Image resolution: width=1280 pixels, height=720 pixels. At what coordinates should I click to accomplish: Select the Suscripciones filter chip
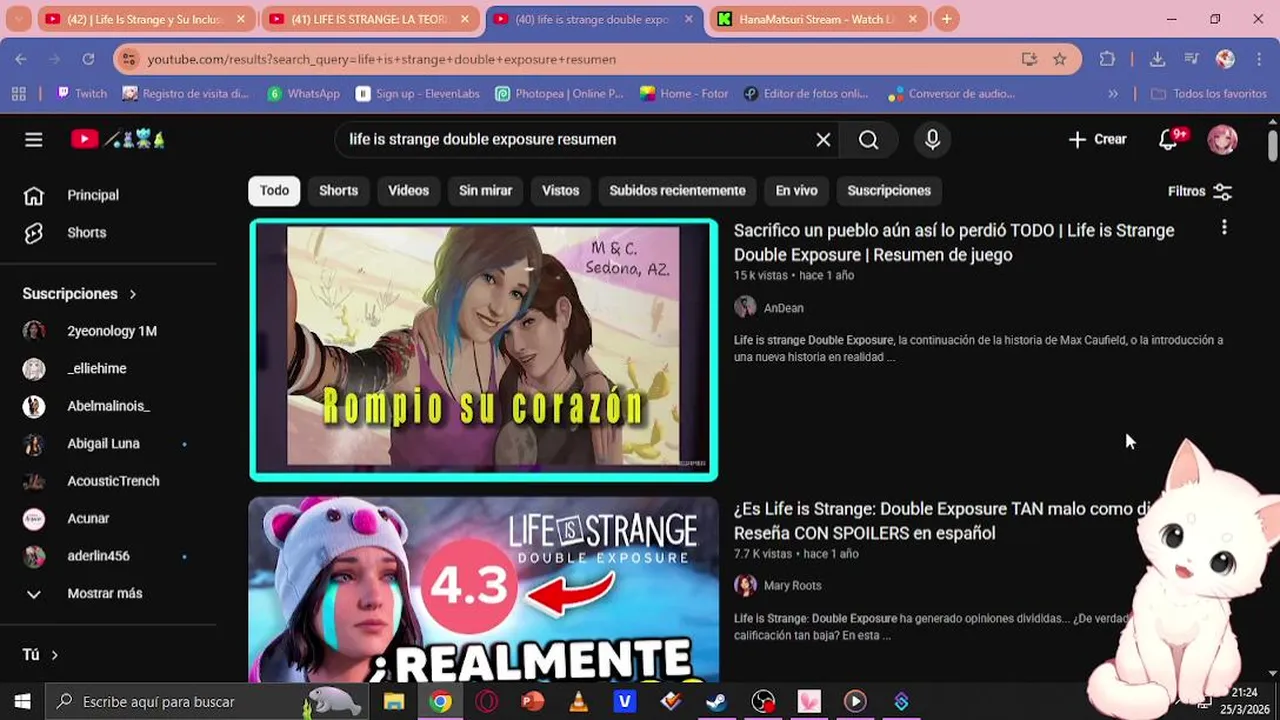point(889,191)
